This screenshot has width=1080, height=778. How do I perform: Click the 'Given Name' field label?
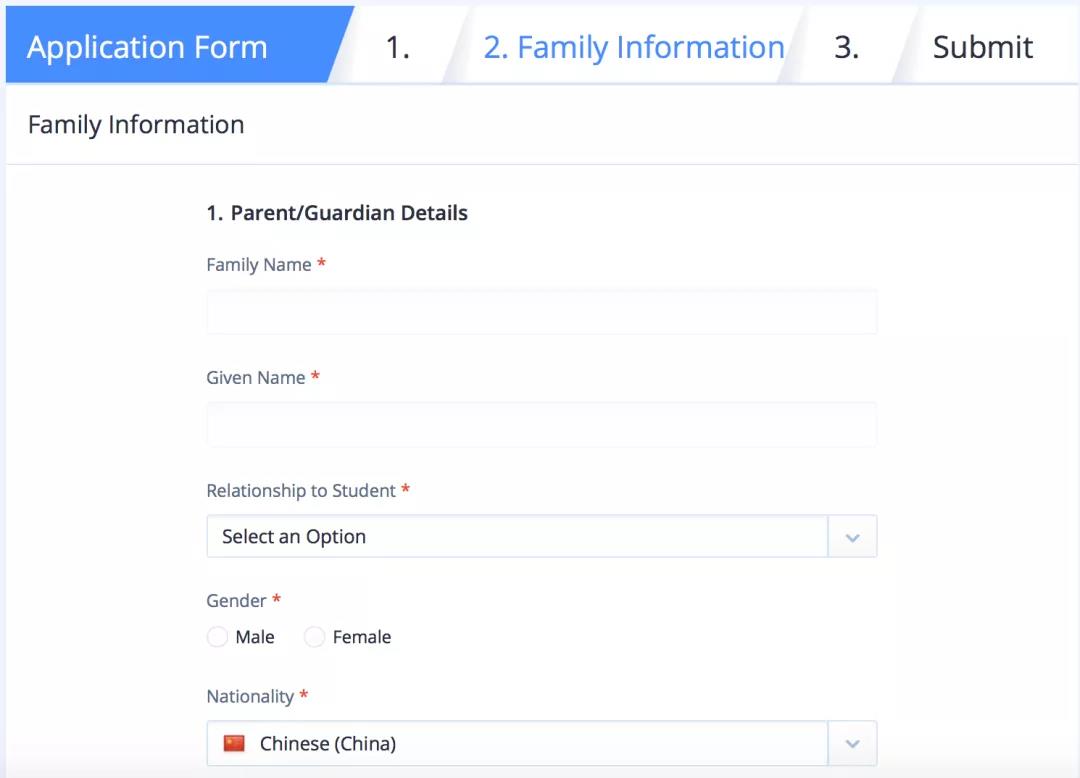point(256,378)
